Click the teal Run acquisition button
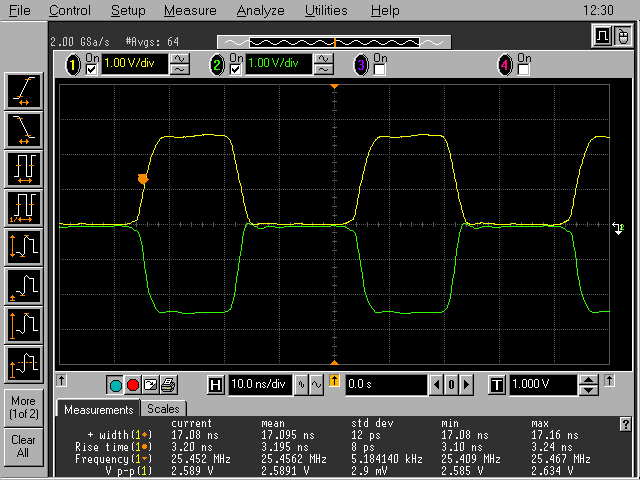The width and height of the screenshot is (640, 480). tap(116, 385)
